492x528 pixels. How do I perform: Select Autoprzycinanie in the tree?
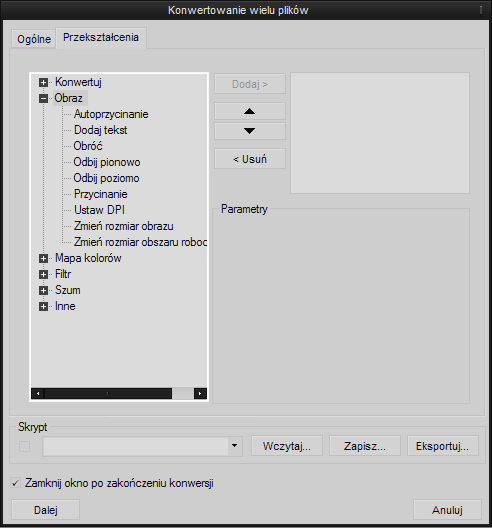(x=111, y=114)
